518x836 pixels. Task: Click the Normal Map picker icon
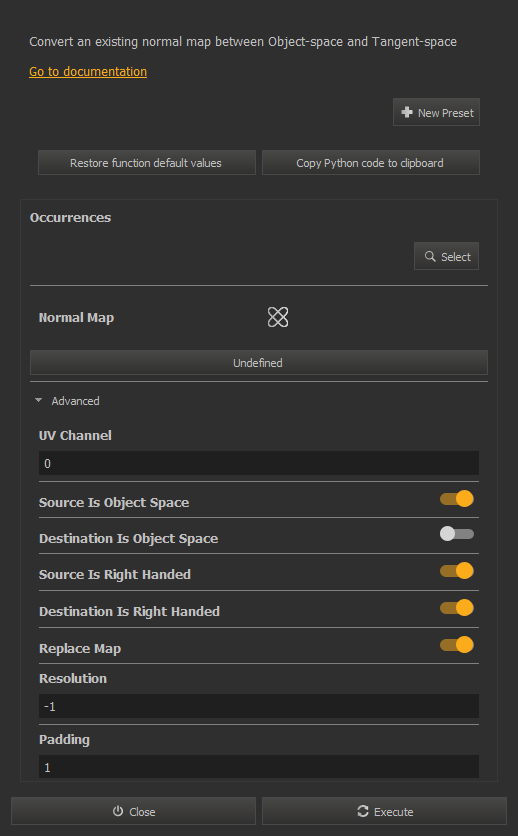click(x=278, y=317)
